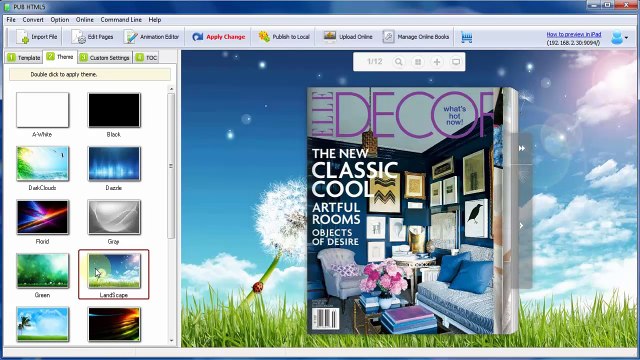Open the File menu

click(x=11, y=20)
